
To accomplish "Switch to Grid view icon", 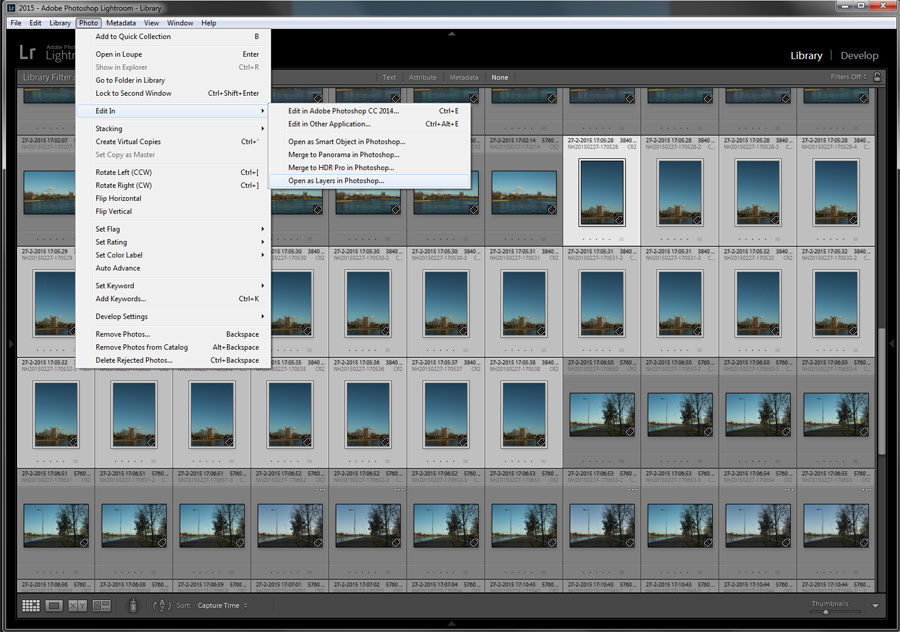I will coord(31,605).
